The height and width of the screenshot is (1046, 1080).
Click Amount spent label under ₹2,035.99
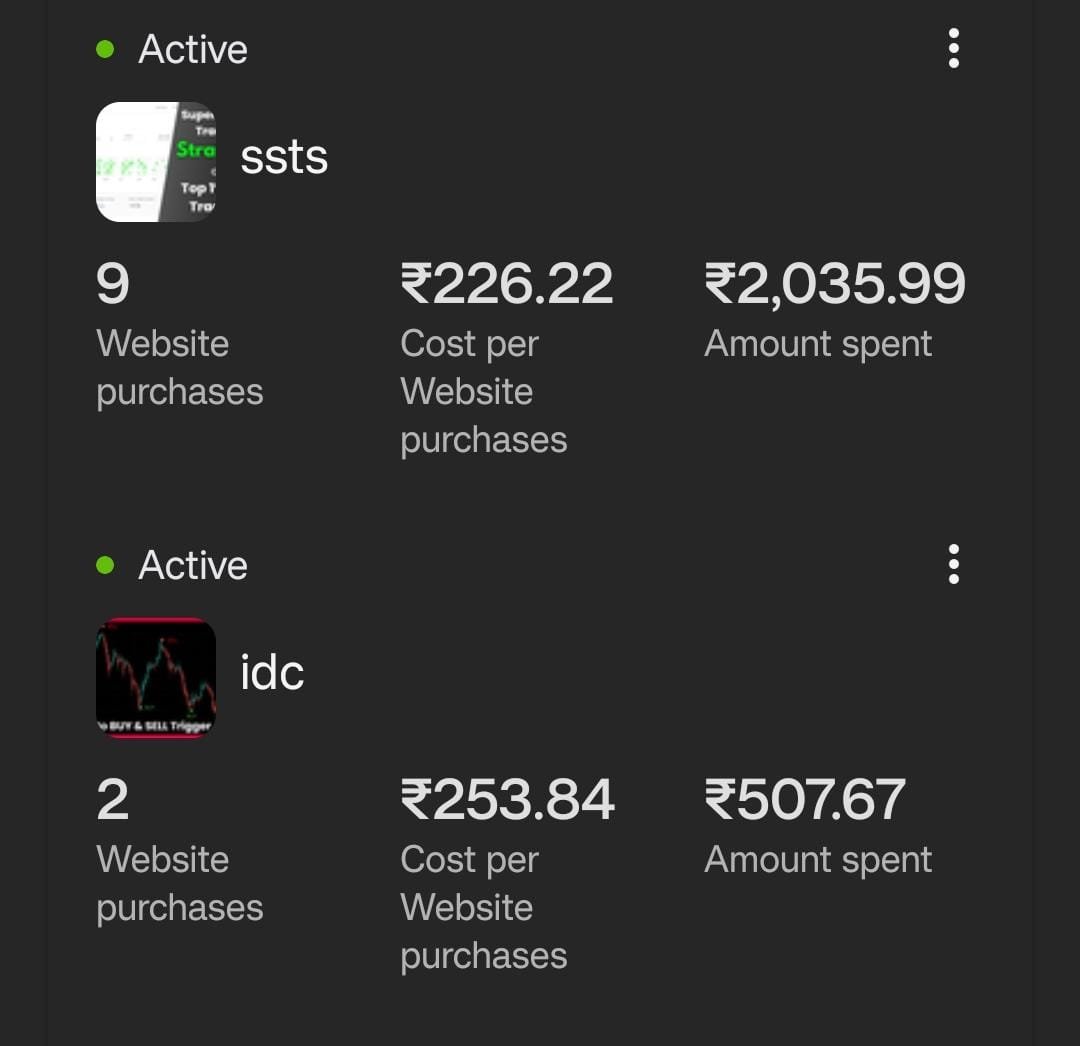pyautogui.click(x=818, y=344)
